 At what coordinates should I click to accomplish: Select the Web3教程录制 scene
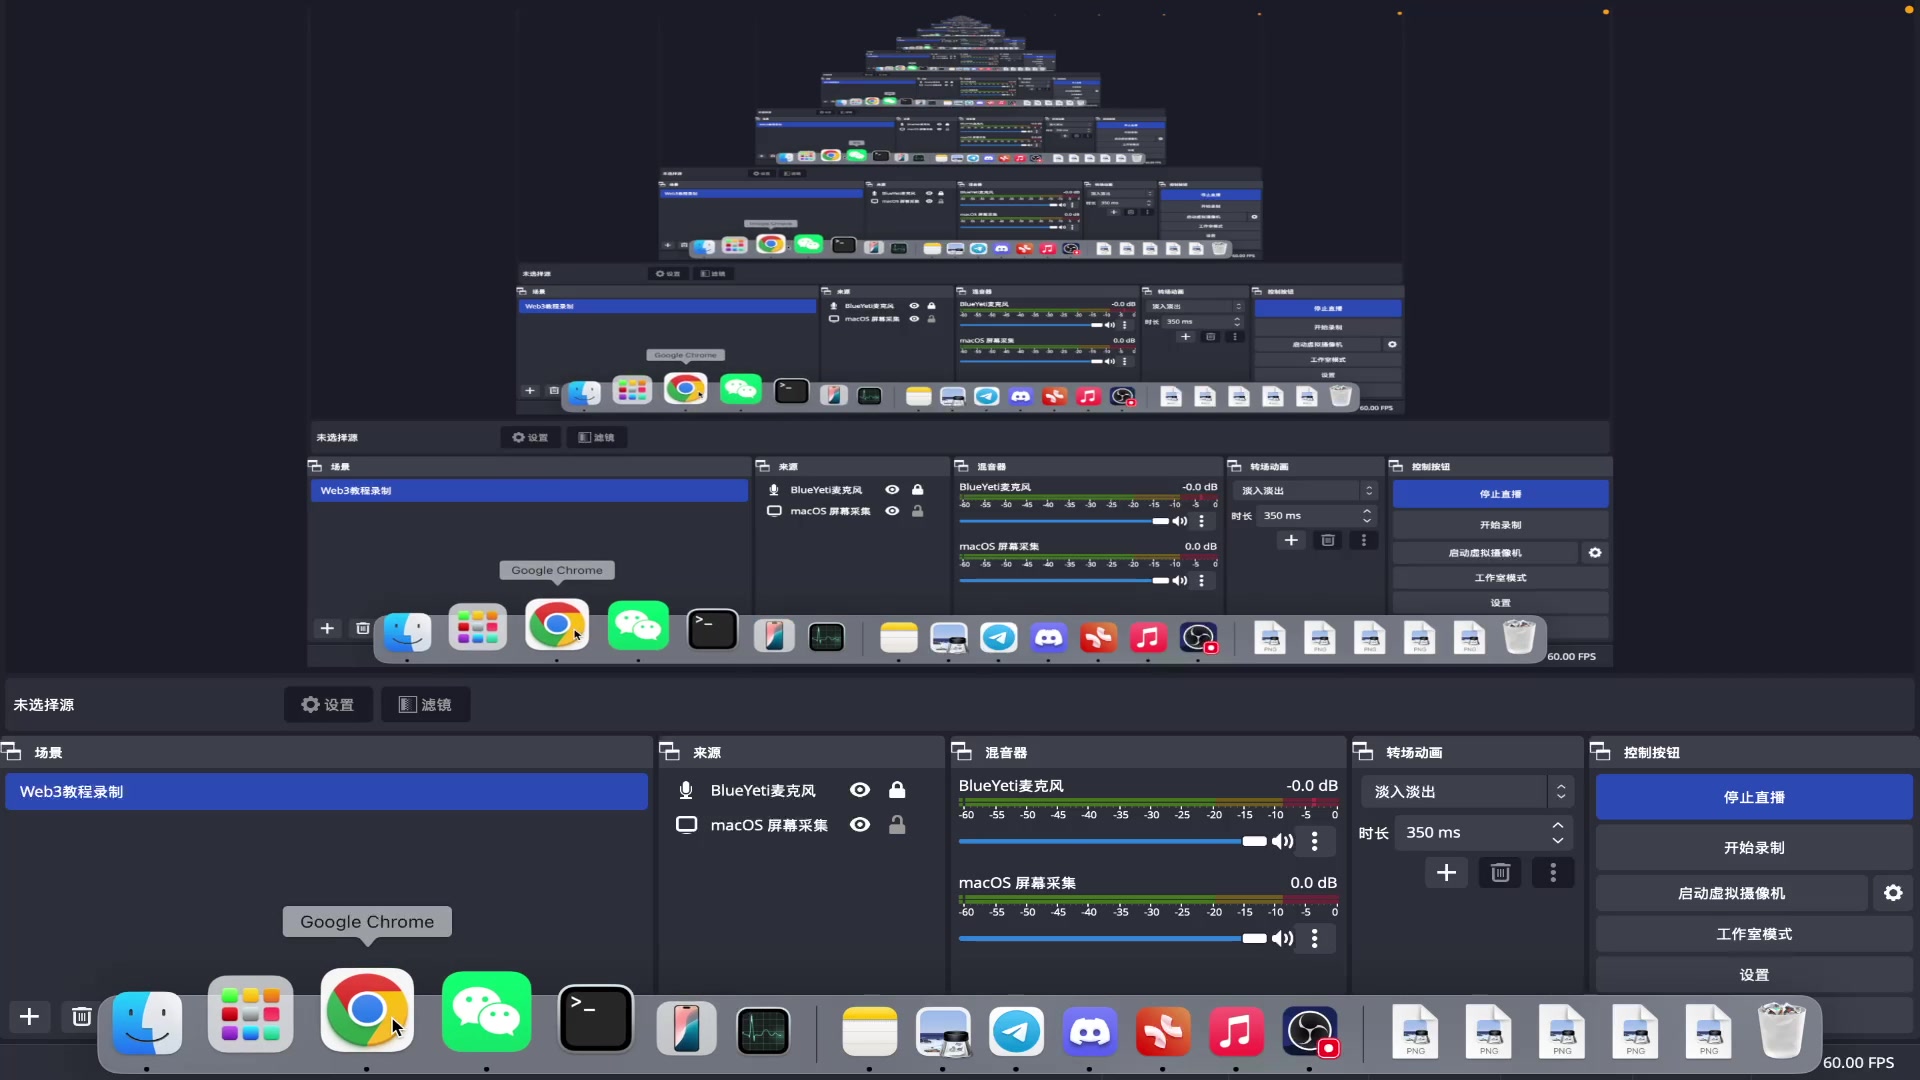point(326,791)
